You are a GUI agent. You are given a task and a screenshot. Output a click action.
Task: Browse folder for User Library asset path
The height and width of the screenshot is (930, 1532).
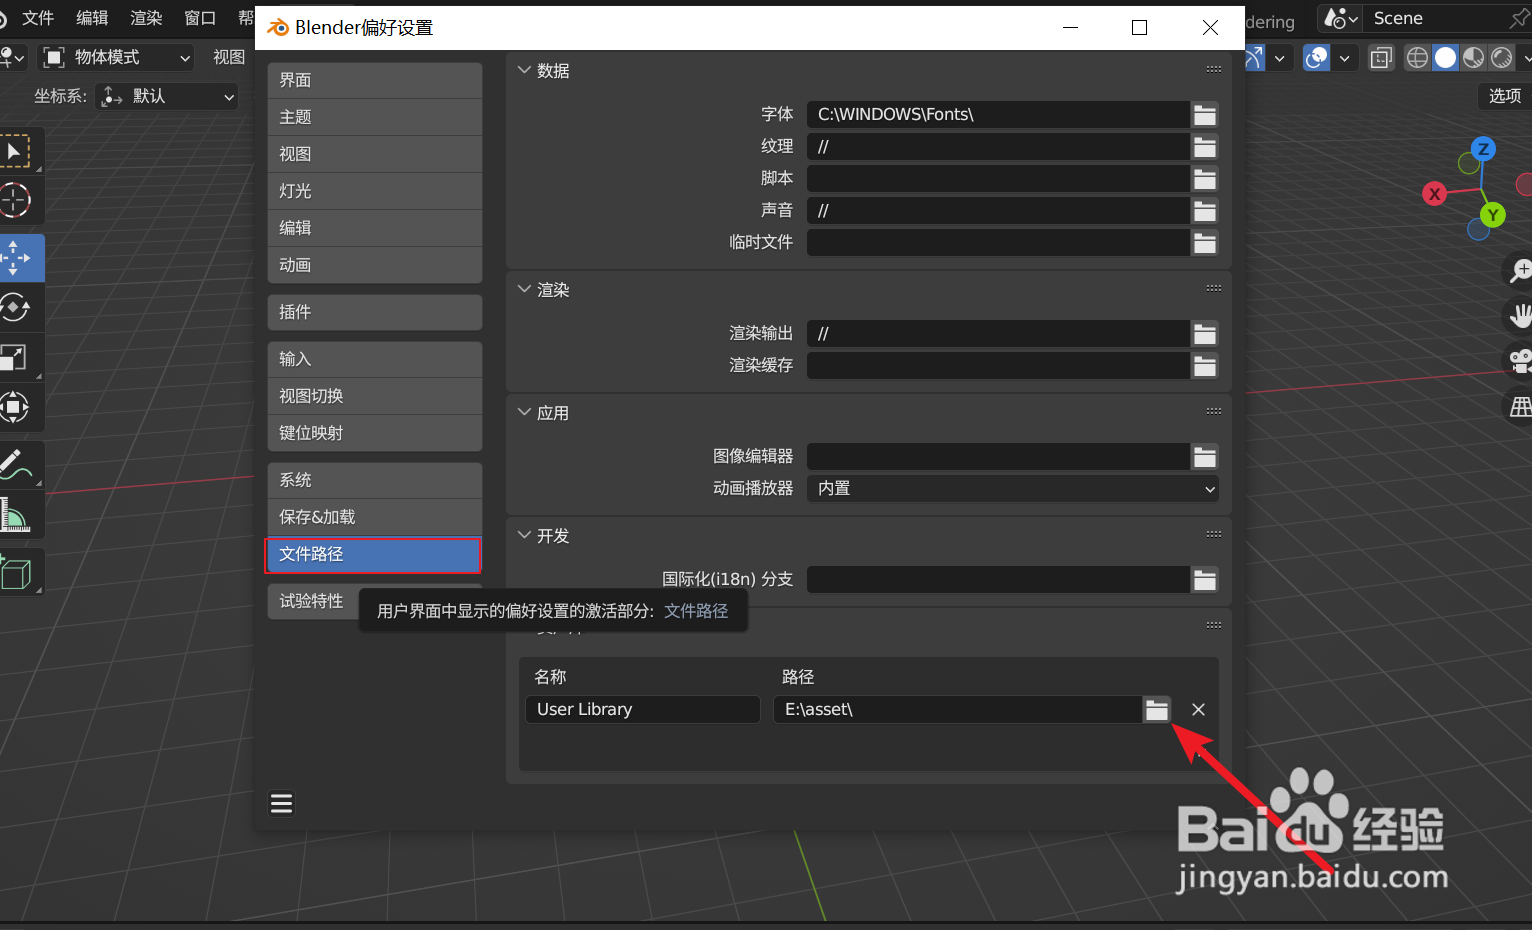click(x=1157, y=710)
